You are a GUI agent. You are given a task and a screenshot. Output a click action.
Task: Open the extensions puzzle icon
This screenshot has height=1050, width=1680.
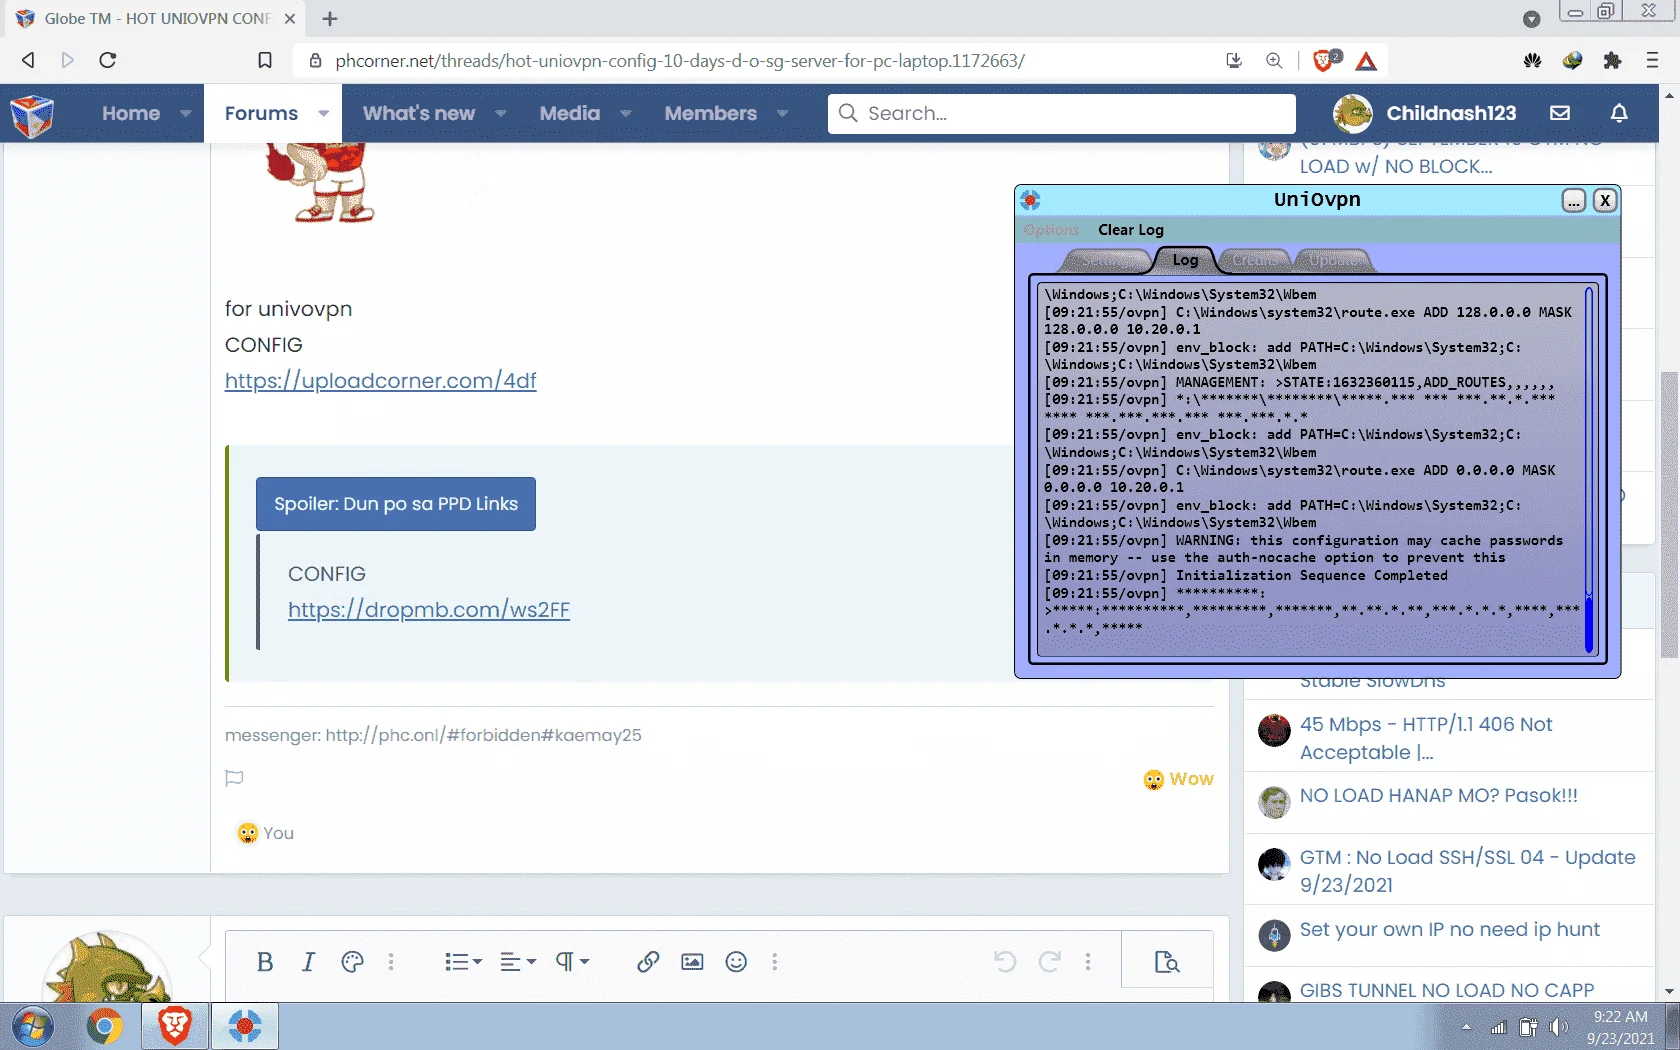(1612, 60)
